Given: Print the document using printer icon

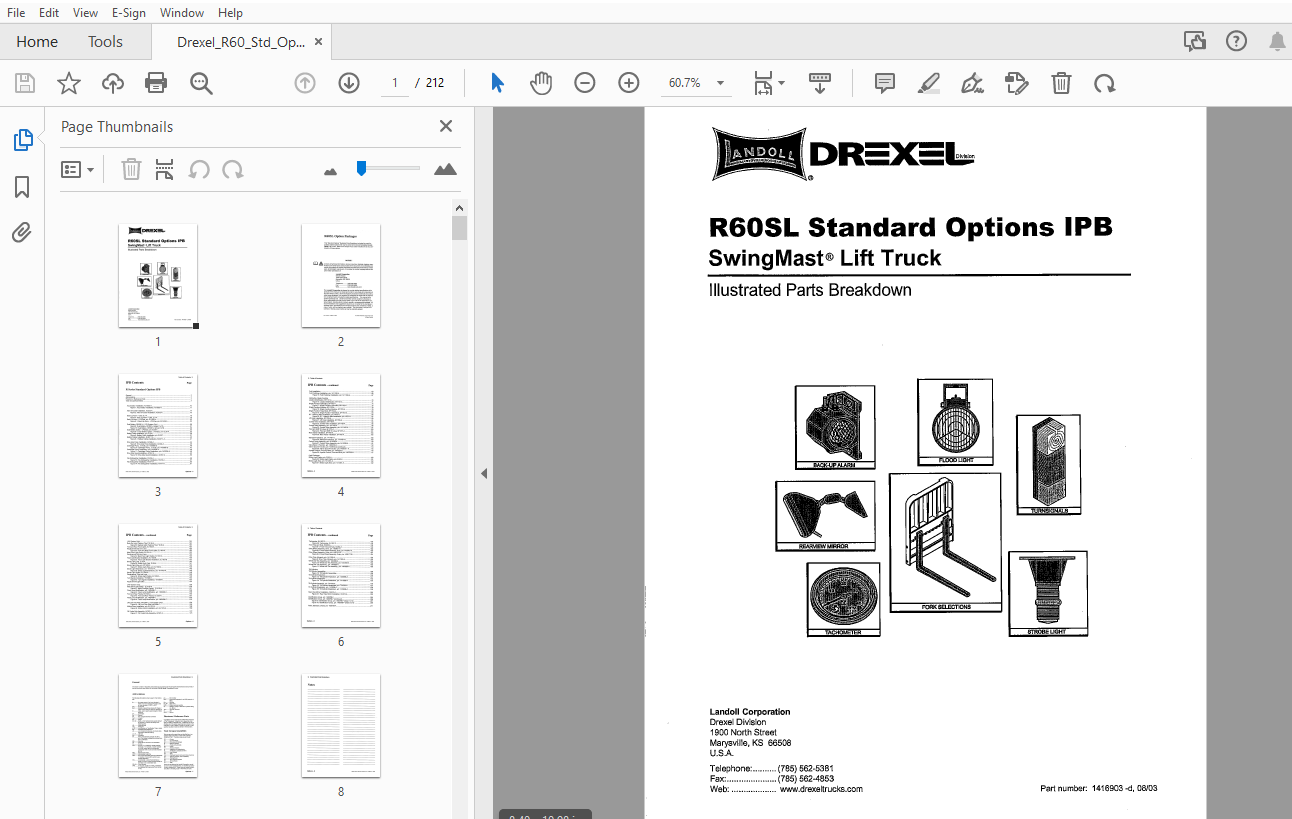Looking at the screenshot, I should pyautogui.click(x=156, y=83).
